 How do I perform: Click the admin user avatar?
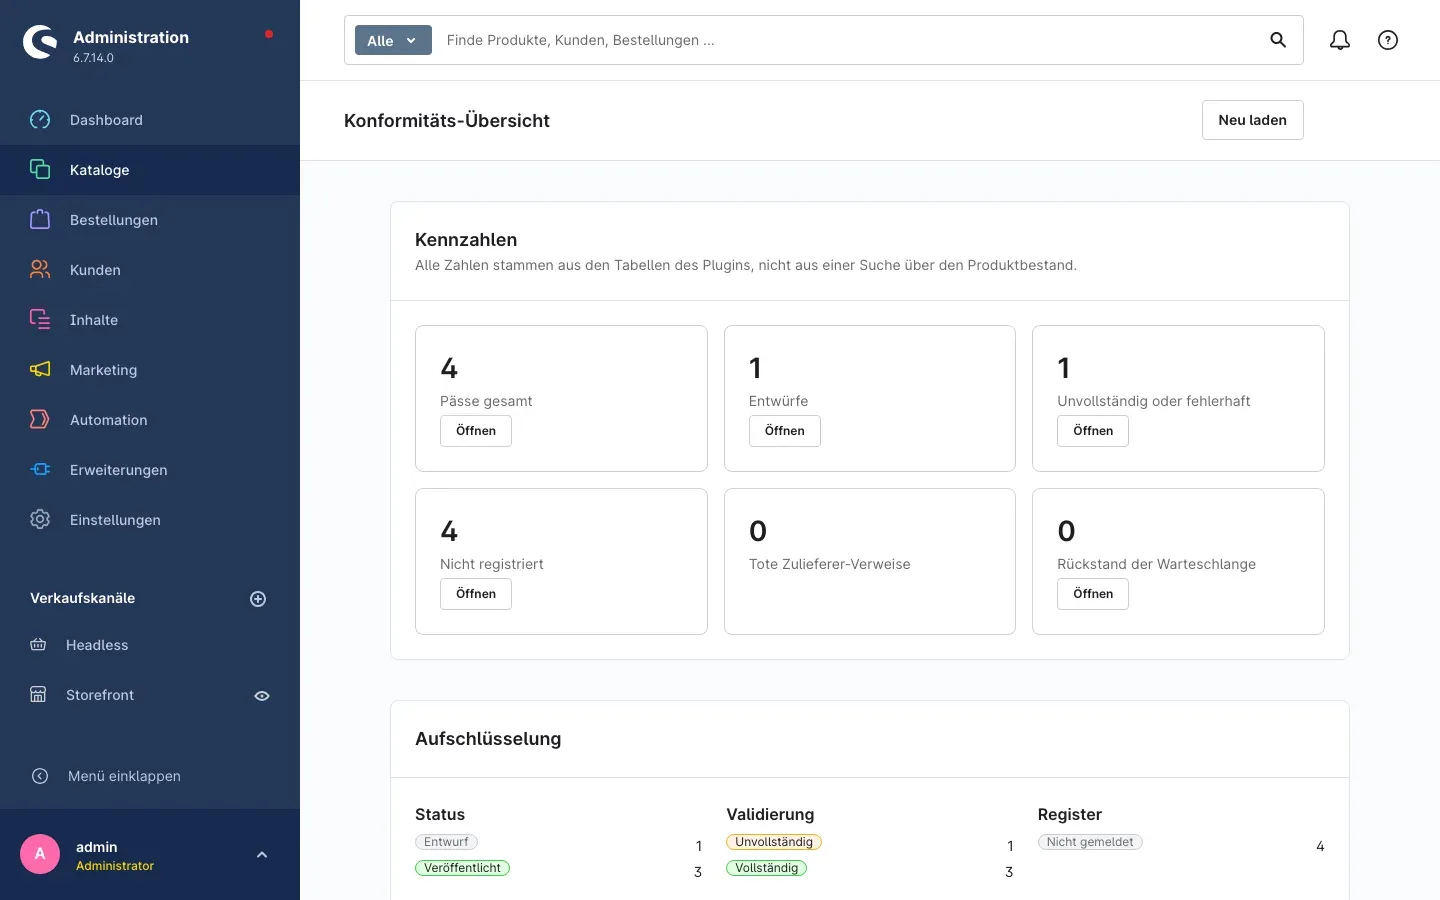40,854
